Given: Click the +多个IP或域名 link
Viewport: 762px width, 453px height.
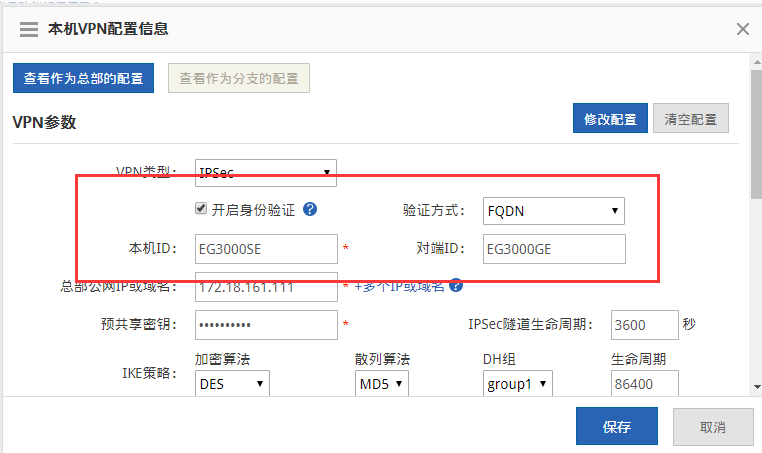Looking at the screenshot, I should [x=400, y=286].
